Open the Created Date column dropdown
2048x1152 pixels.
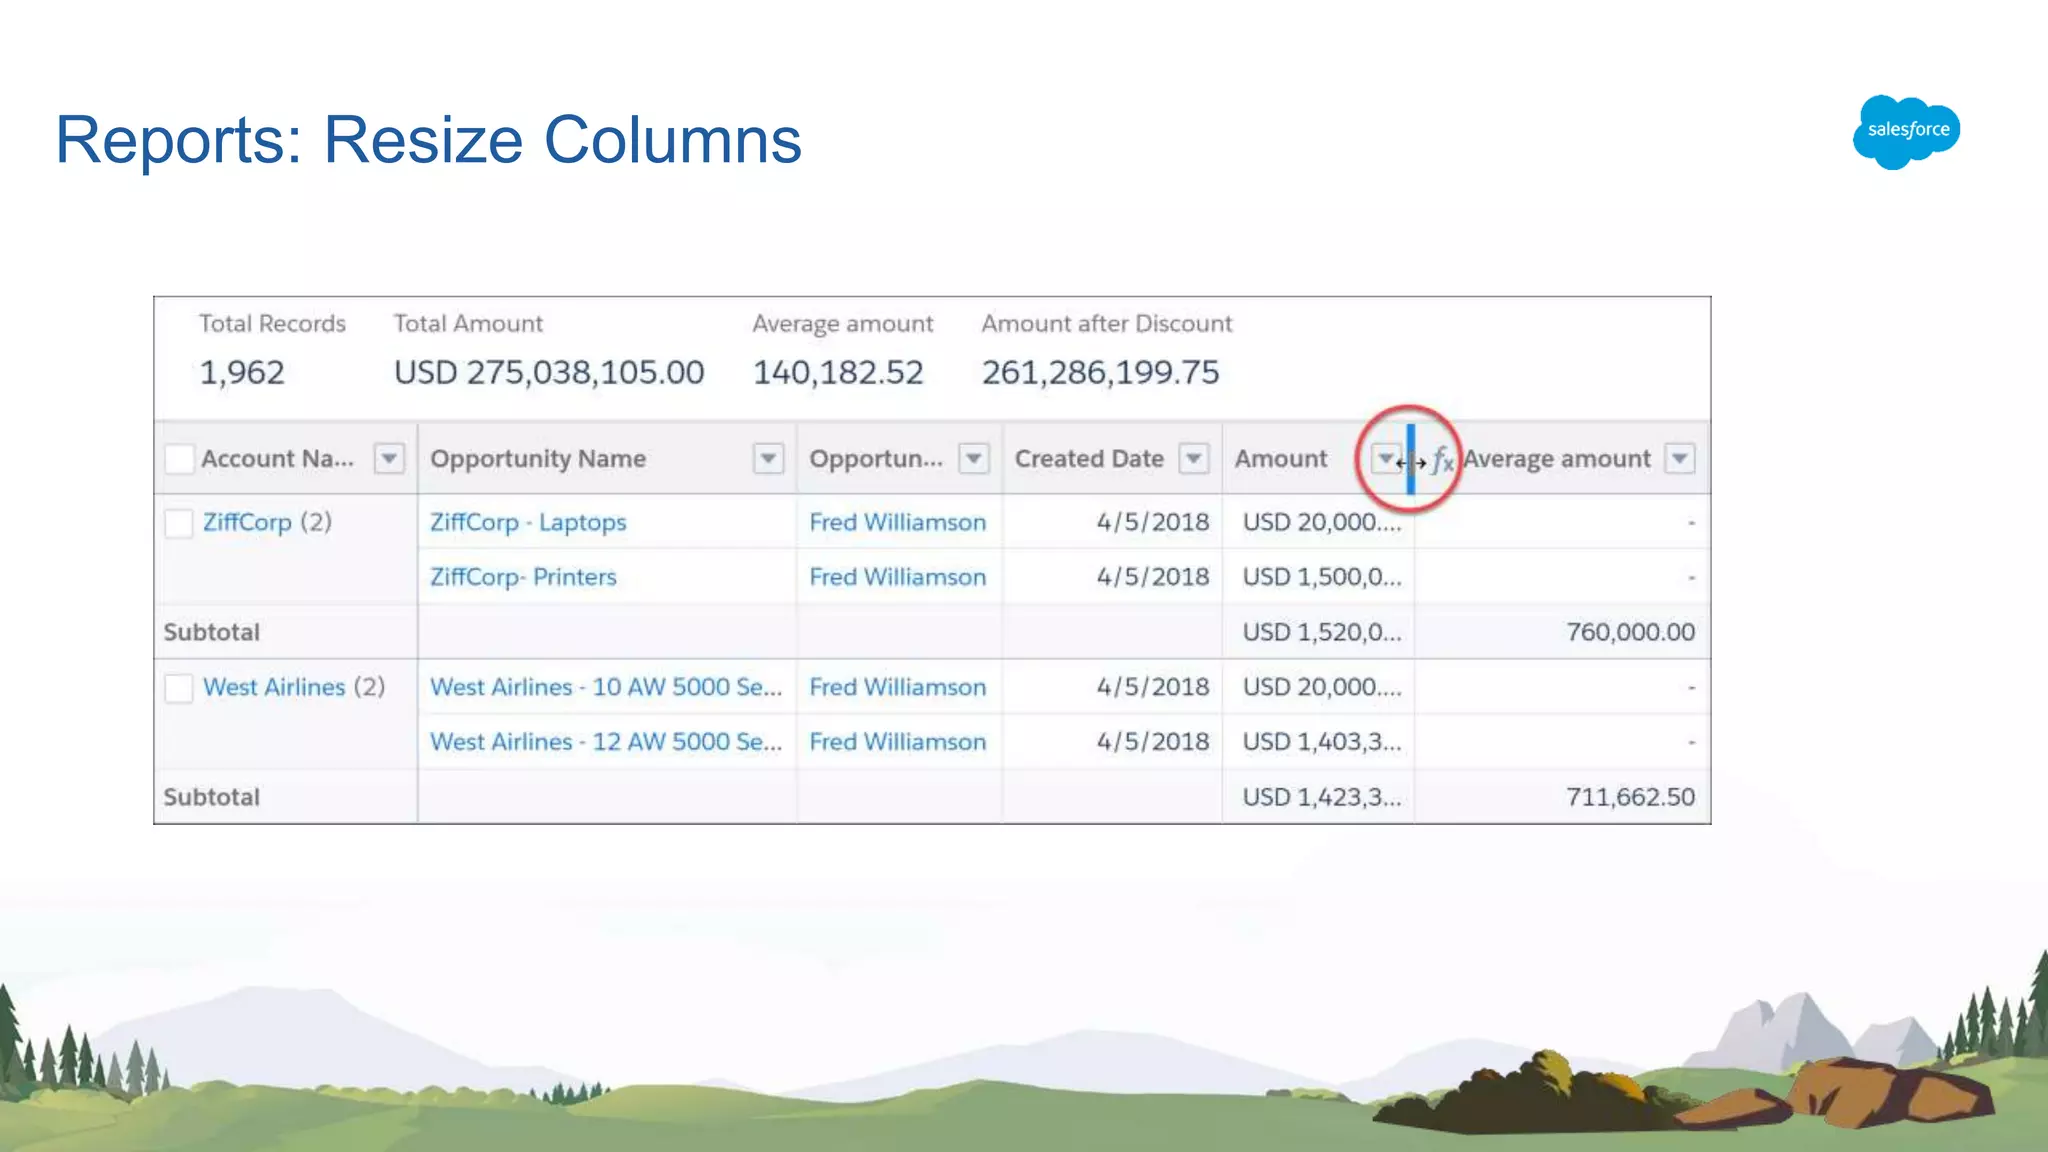(1194, 459)
